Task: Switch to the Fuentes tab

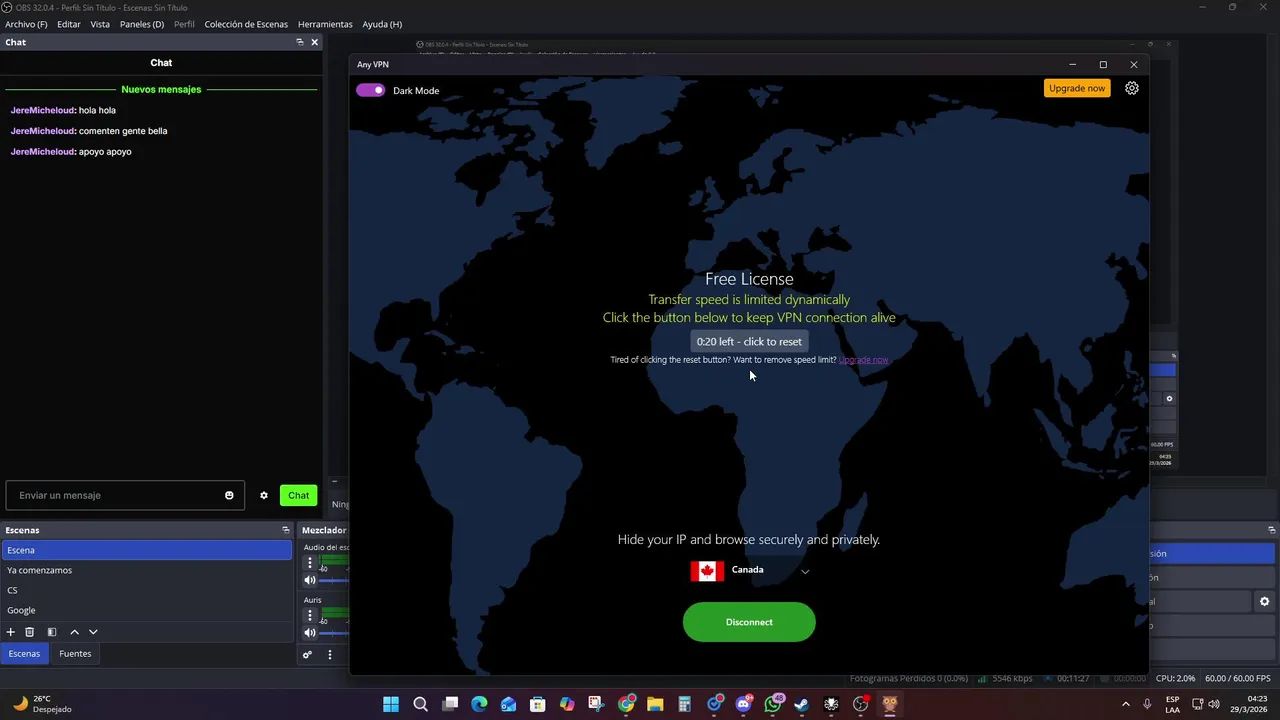Action: [x=75, y=654]
